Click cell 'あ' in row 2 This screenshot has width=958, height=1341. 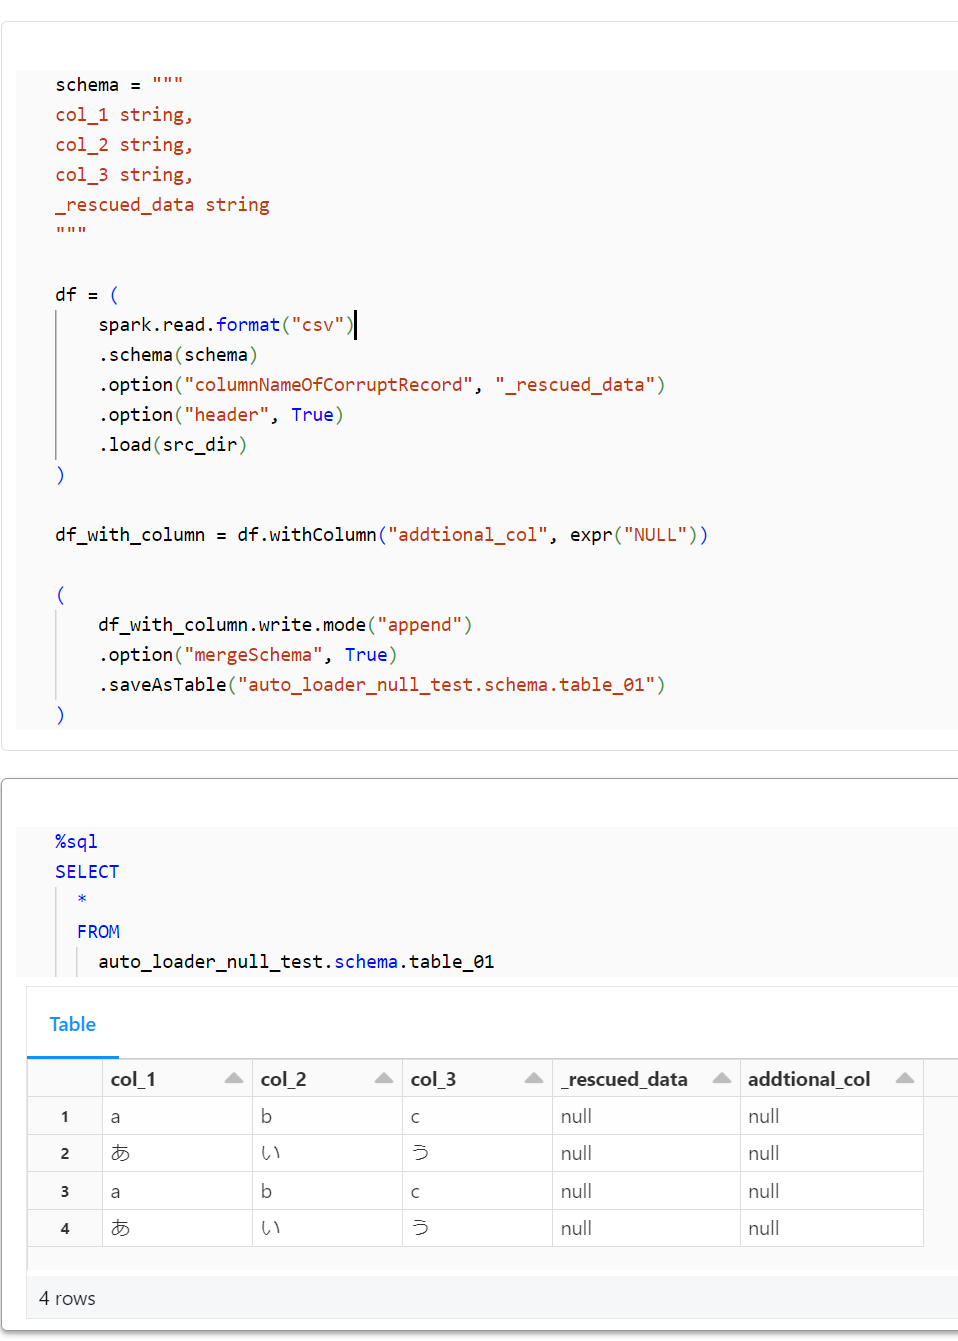(177, 1153)
